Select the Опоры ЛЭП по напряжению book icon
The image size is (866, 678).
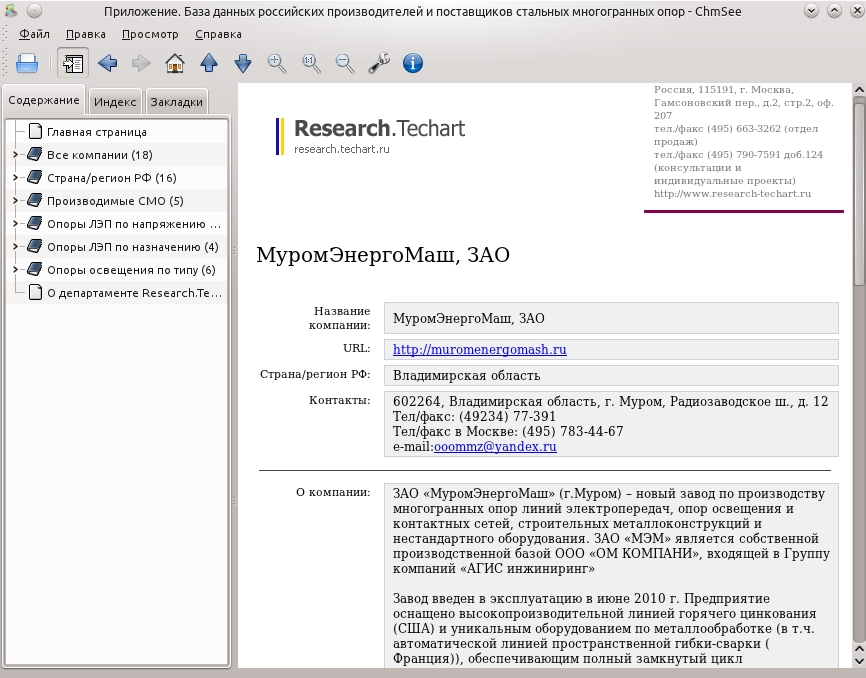pyautogui.click(x=34, y=223)
